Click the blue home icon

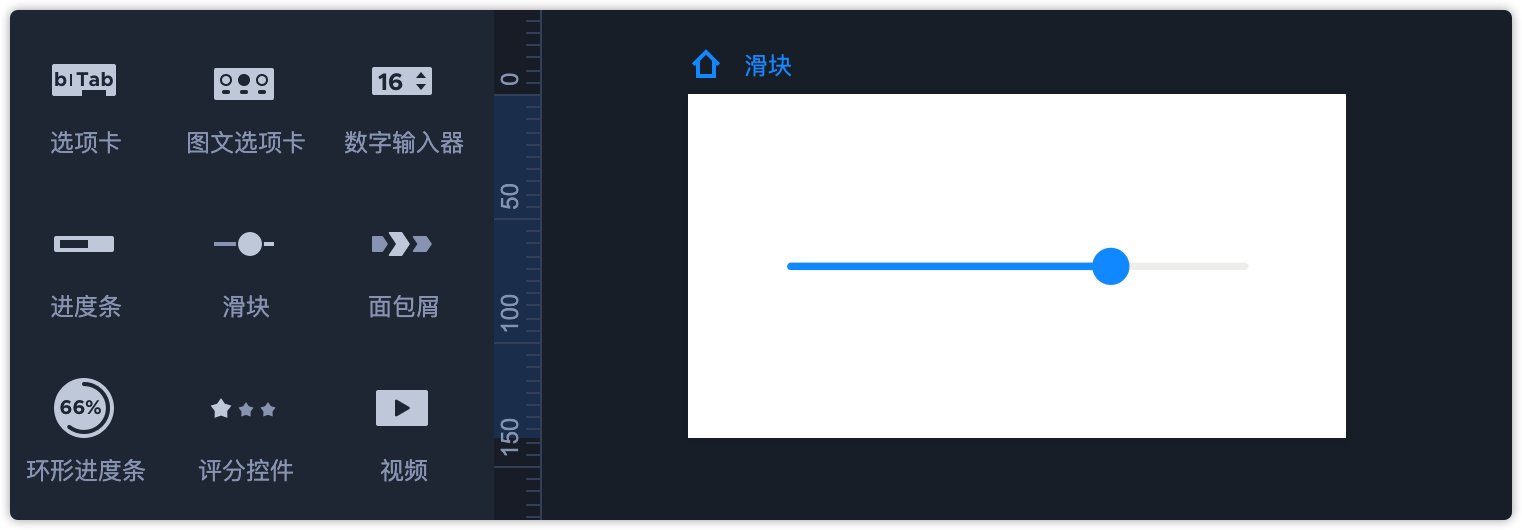point(706,65)
